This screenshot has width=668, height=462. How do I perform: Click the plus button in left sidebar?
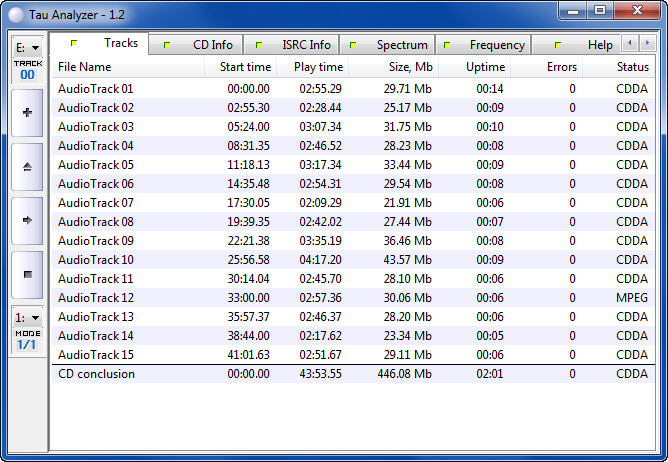coord(27,112)
